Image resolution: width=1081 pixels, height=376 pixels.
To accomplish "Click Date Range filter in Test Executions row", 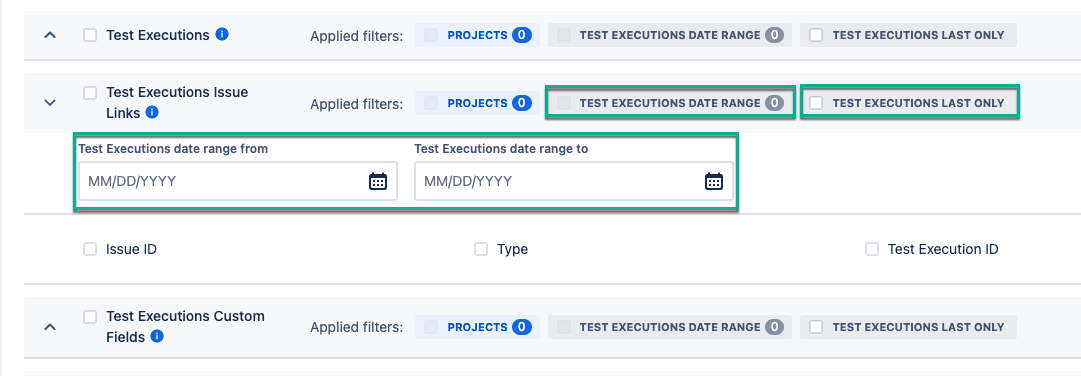I will (670, 35).
